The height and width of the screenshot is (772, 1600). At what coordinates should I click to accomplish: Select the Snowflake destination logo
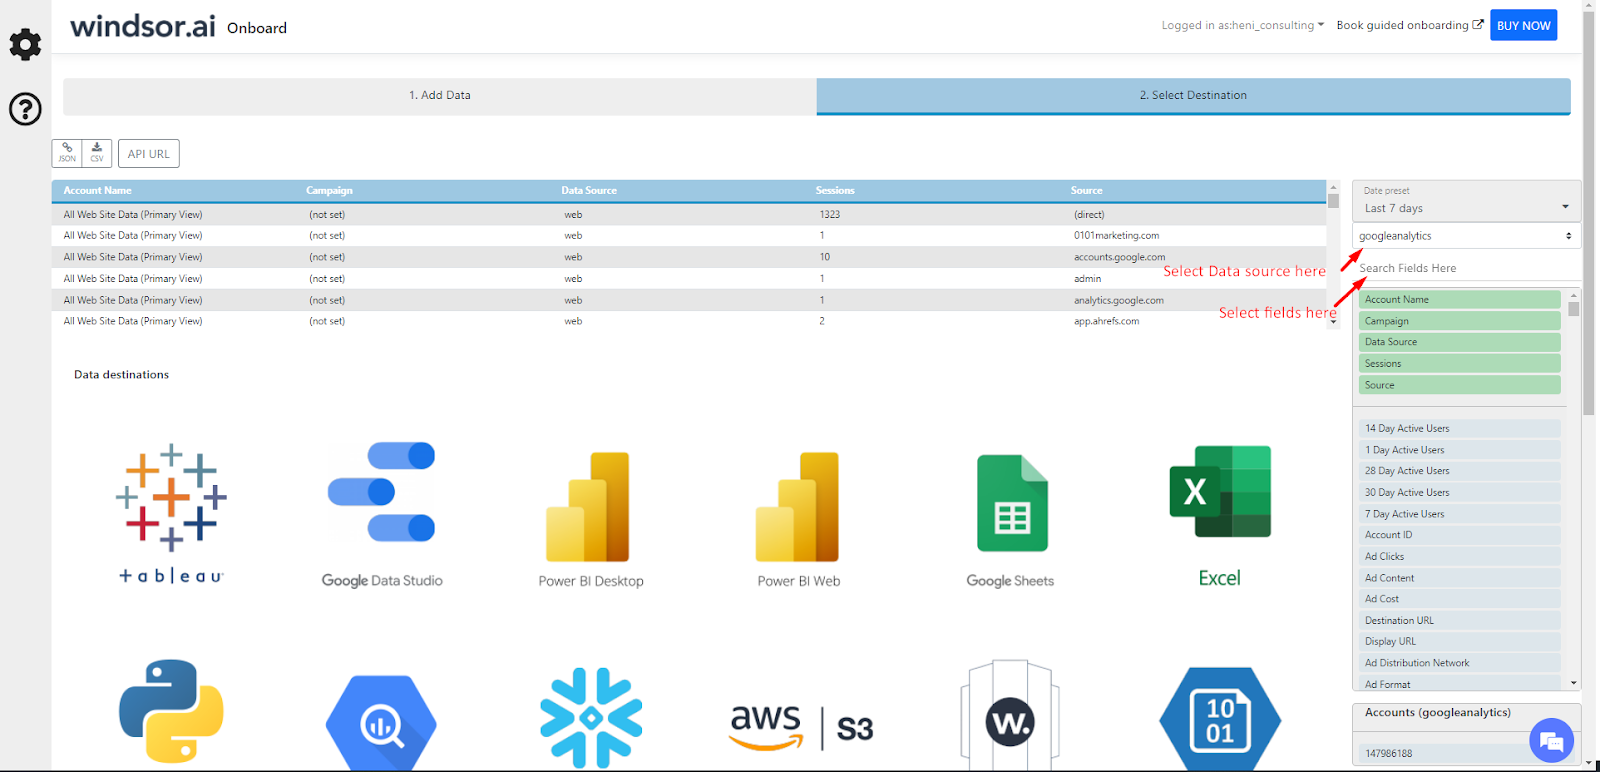[x=591, y=718]
